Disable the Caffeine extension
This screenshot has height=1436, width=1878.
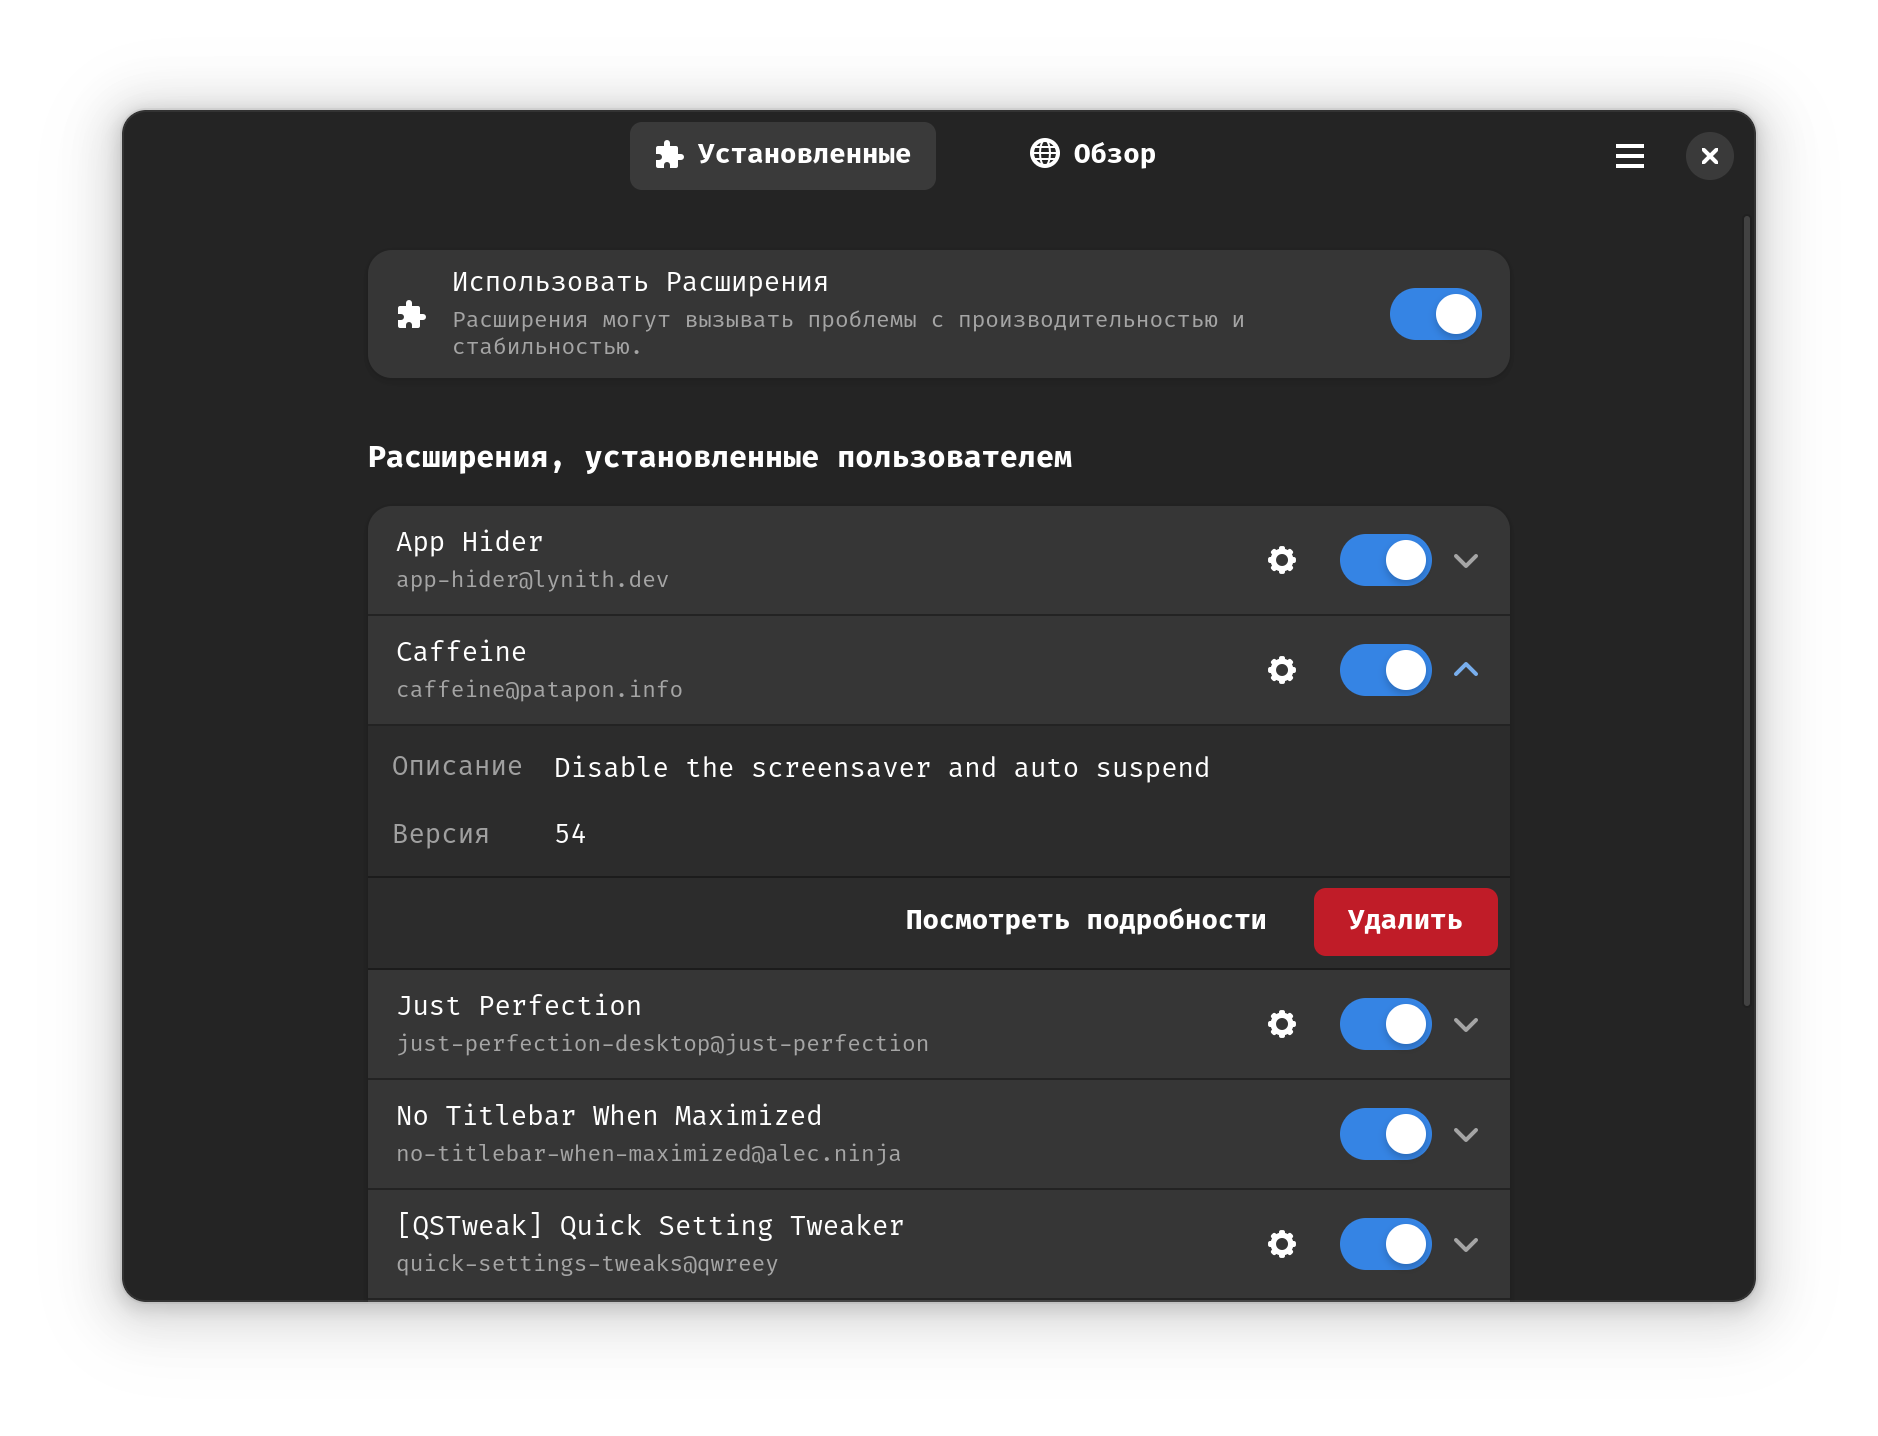(x=1385, y=670)
